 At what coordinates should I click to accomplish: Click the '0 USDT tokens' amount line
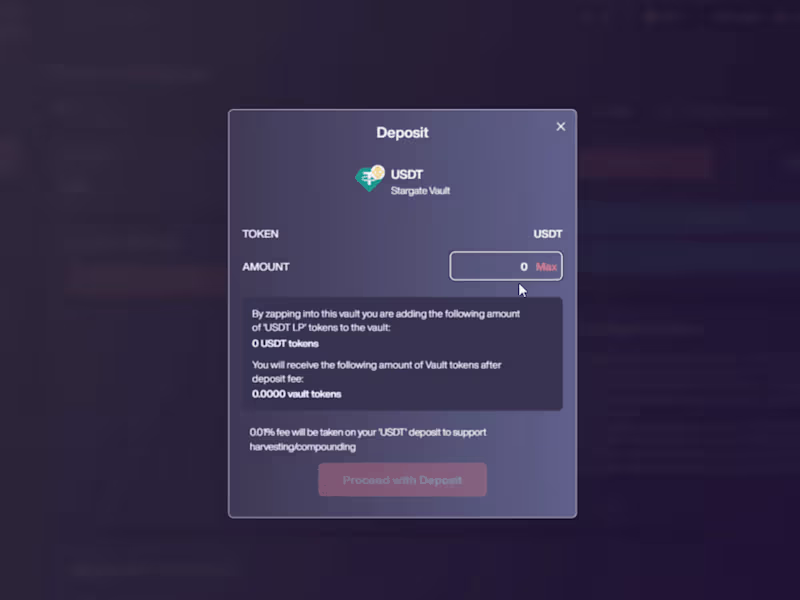285,343
